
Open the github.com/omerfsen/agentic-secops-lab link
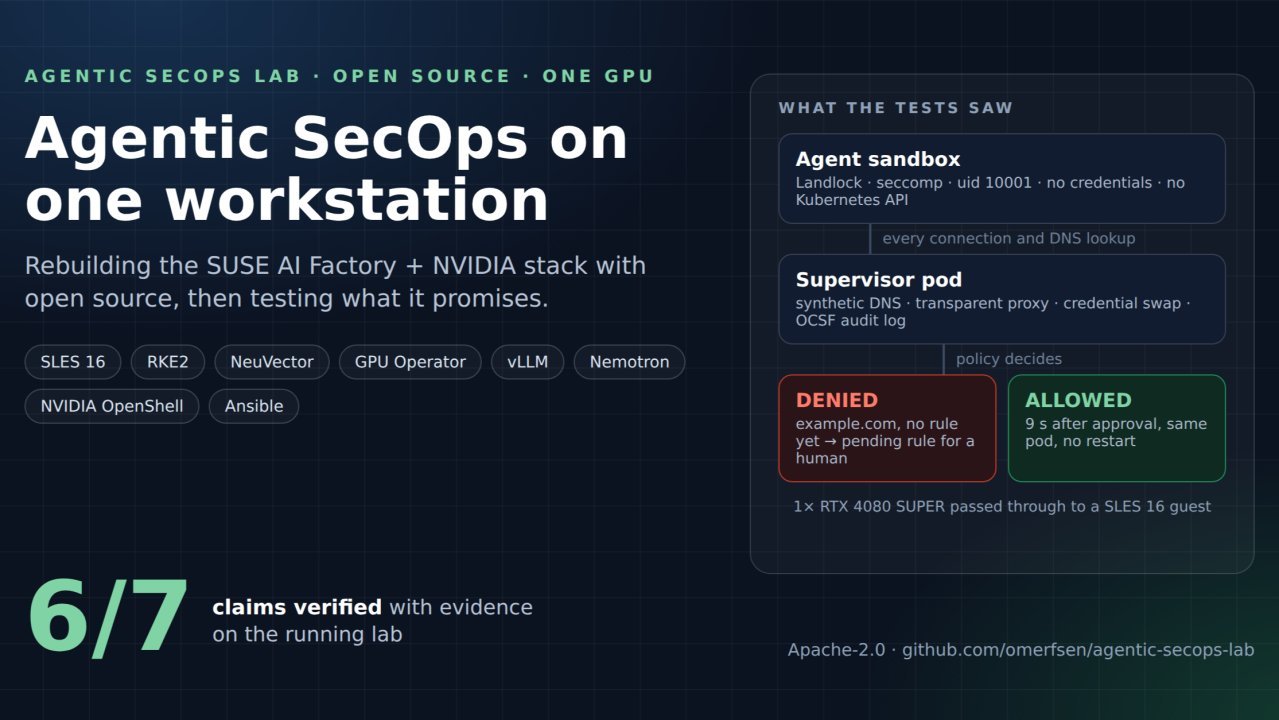[x=1078, y=650]
